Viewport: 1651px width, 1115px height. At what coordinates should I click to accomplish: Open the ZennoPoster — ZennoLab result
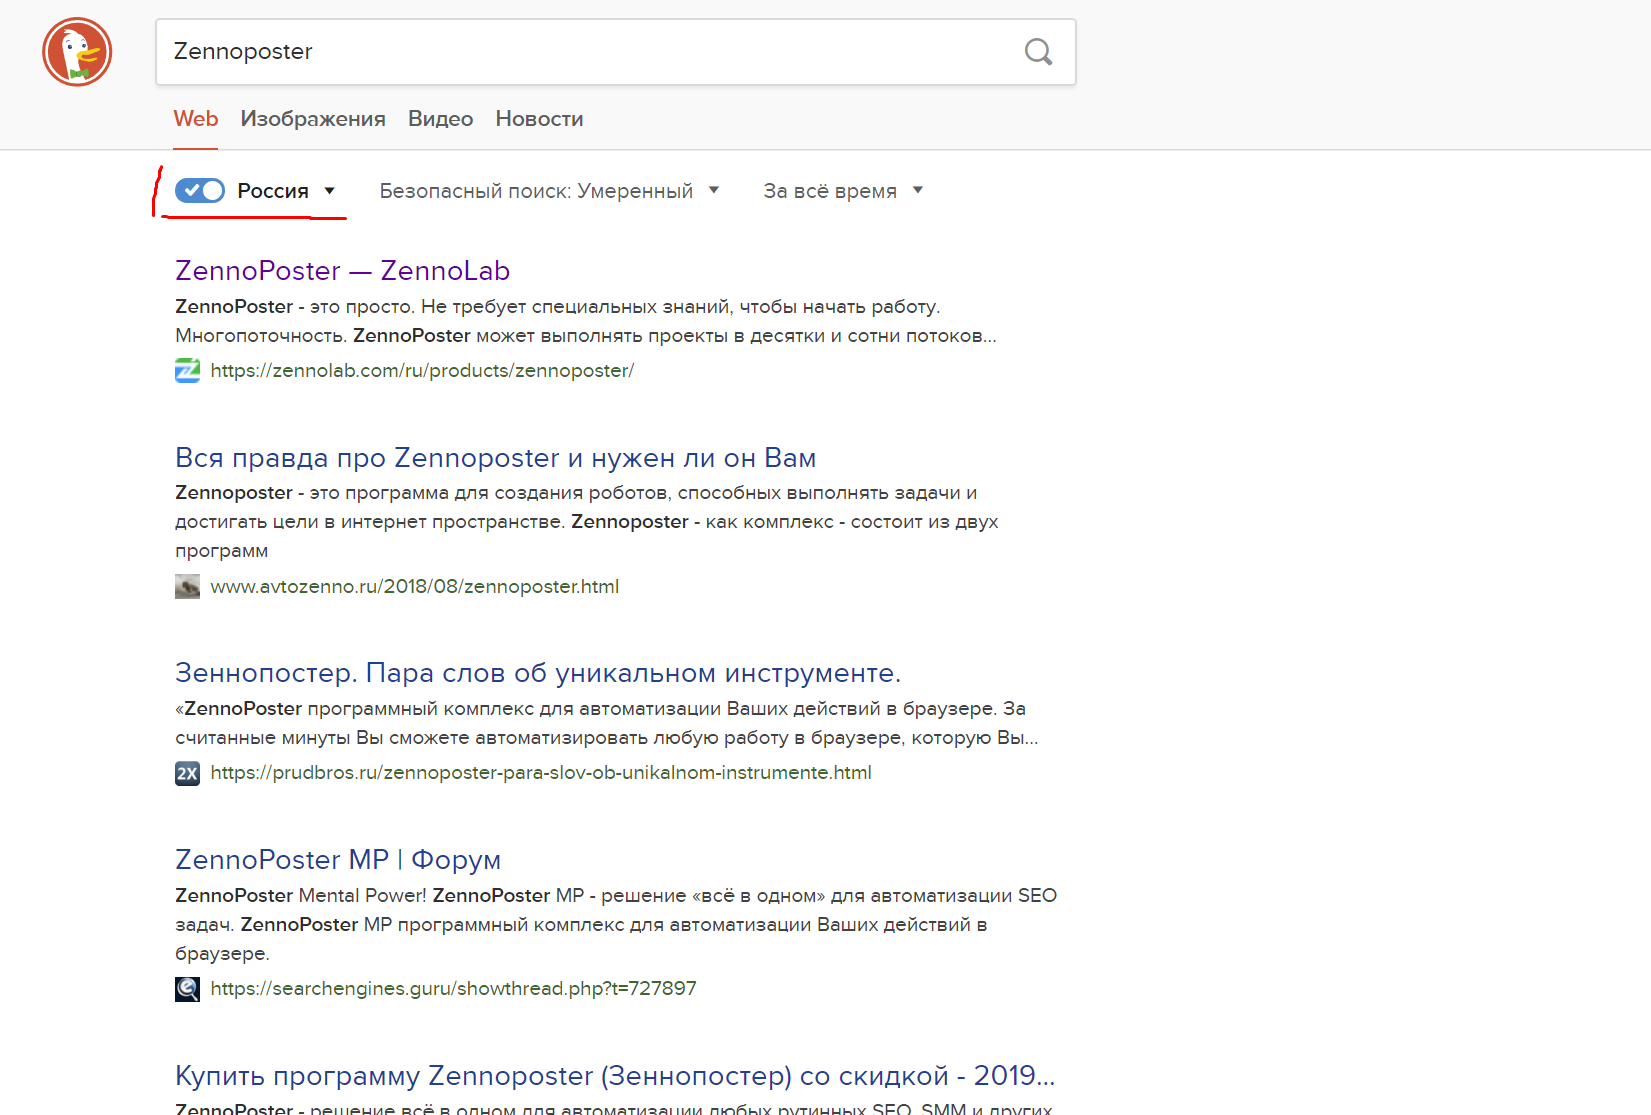[x=342, y=271]
